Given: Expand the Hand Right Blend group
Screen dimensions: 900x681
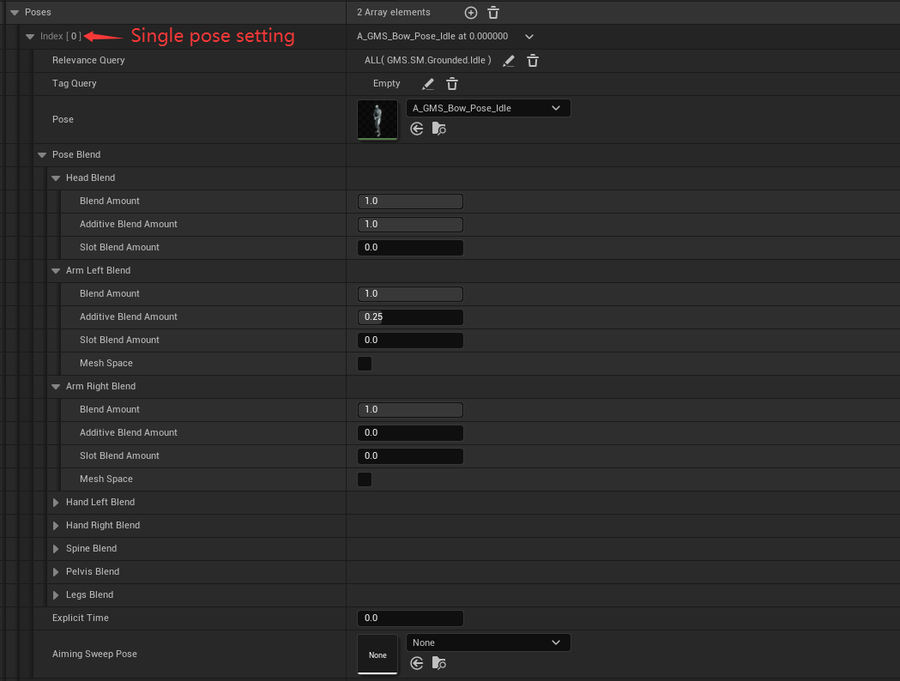Looking at the screenshot, I should coord(56,525).
